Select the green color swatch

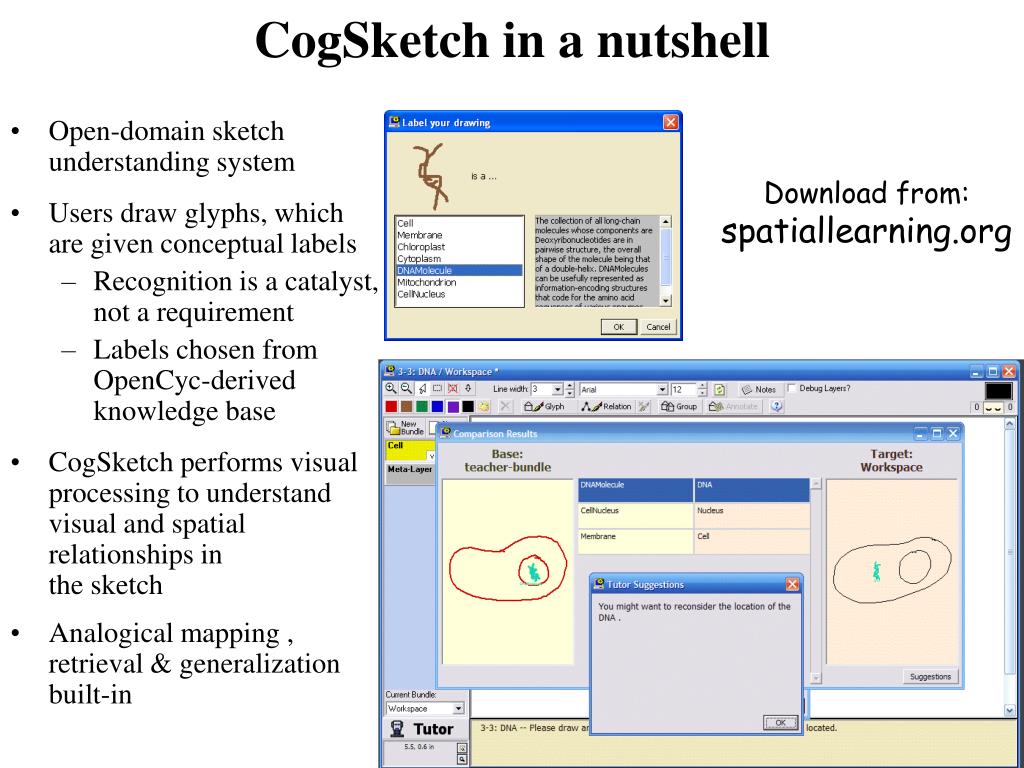coord(422,406)
